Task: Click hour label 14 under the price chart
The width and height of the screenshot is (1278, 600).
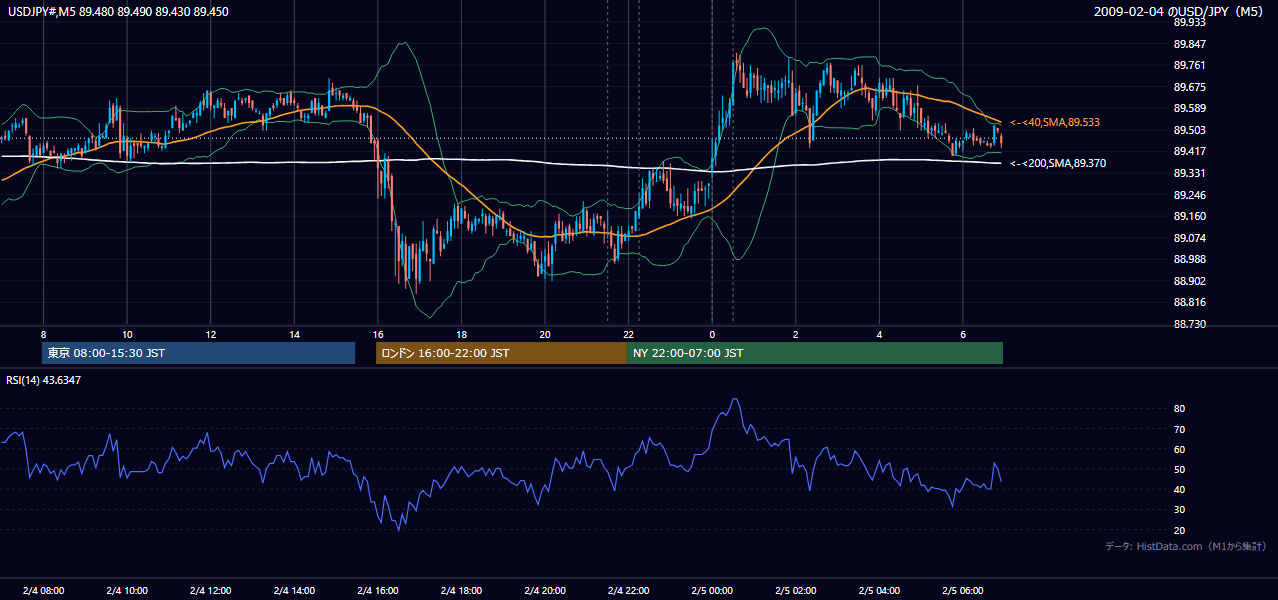Action: 294,334
